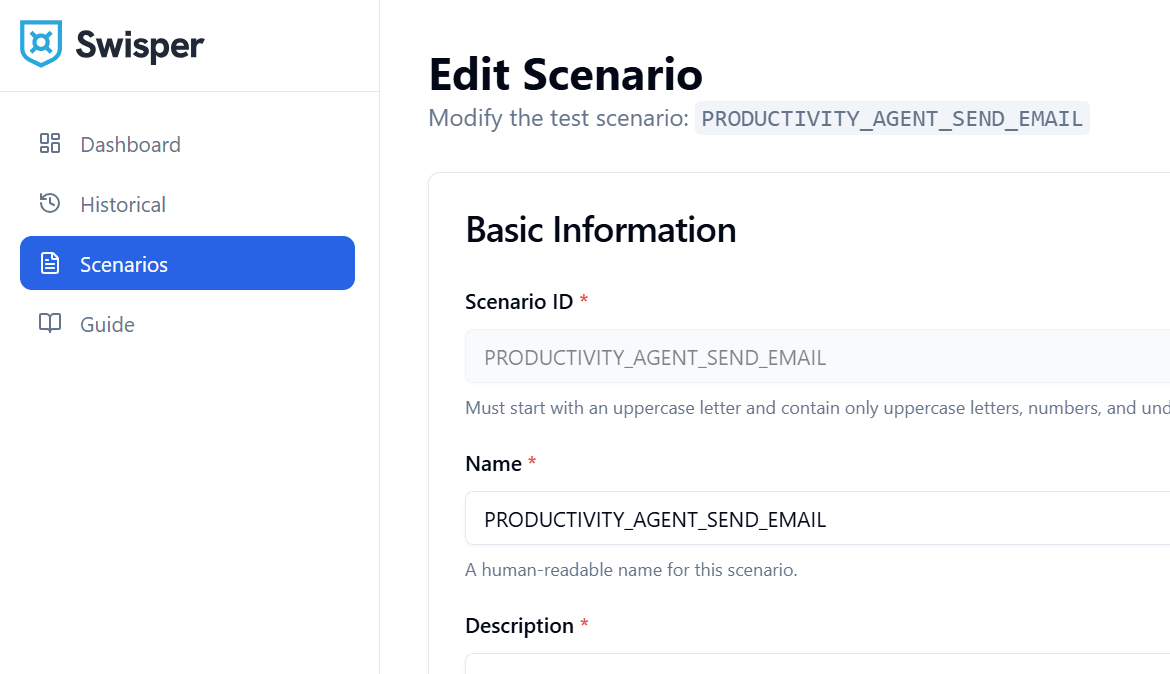This screenshot has width=1170, height=674.
Task: Open the Dashboard page
Action: [187, 144]
